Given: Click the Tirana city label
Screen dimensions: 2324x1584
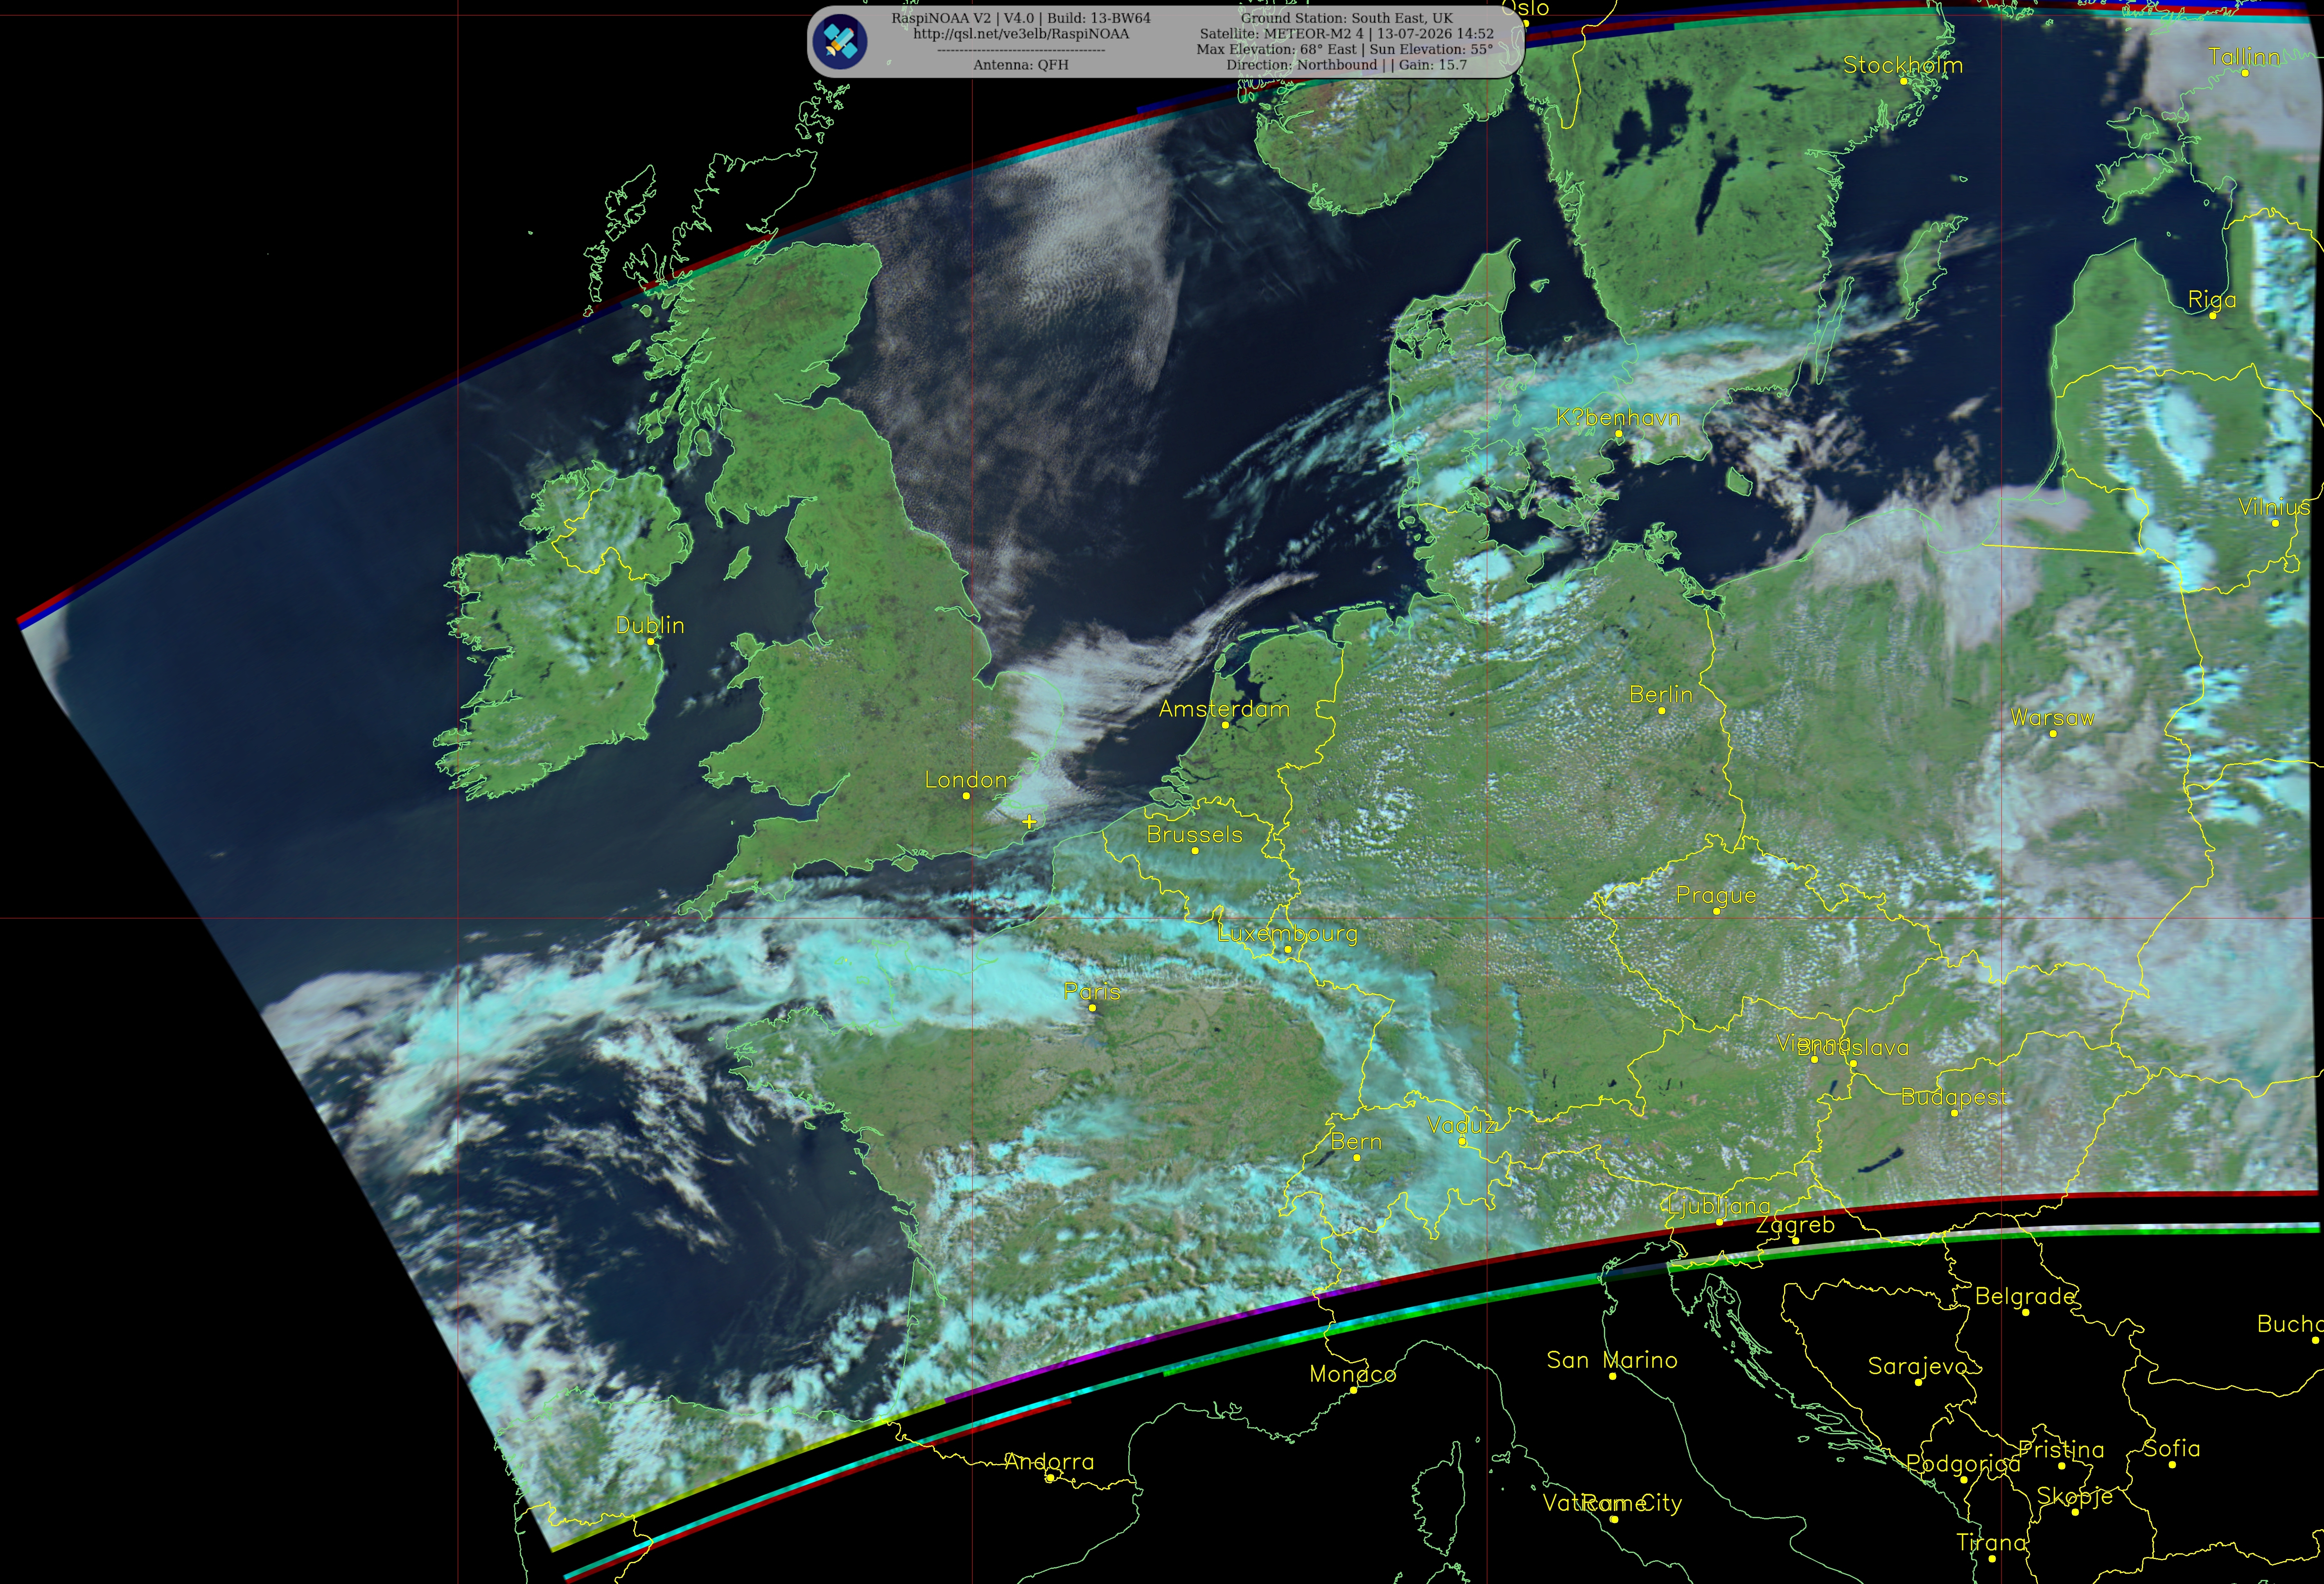Looking at the screenshot, I should [x=1991, y=1543].
